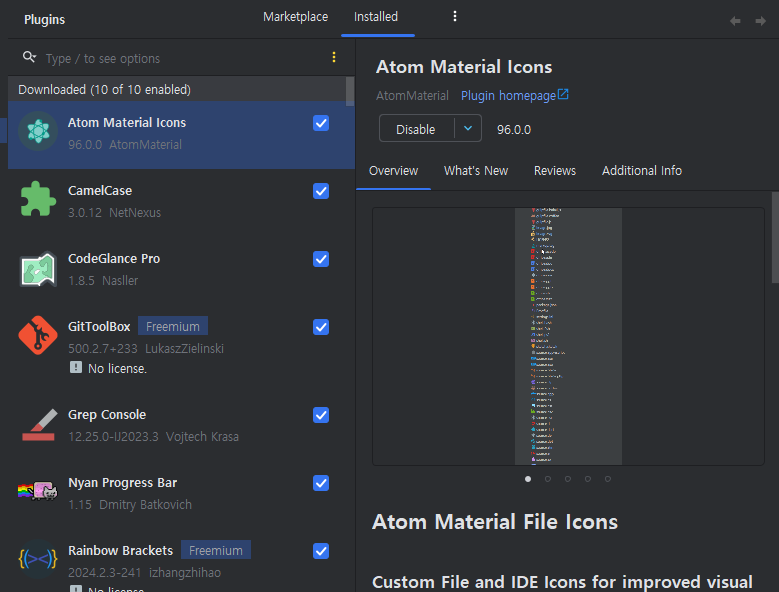Click the plugin list scrollbar
The width and height of the screenshot is (779, 592).
coord(350,91)
